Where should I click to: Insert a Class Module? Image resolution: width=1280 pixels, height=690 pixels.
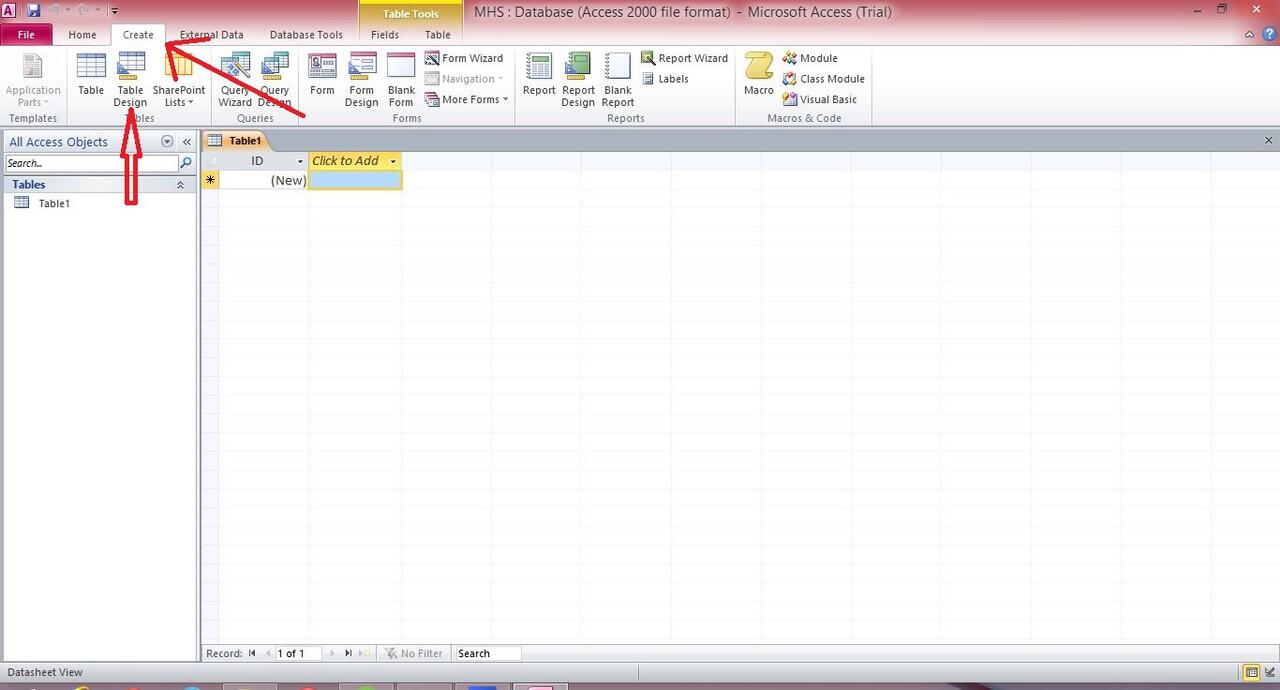click(824, 78)
